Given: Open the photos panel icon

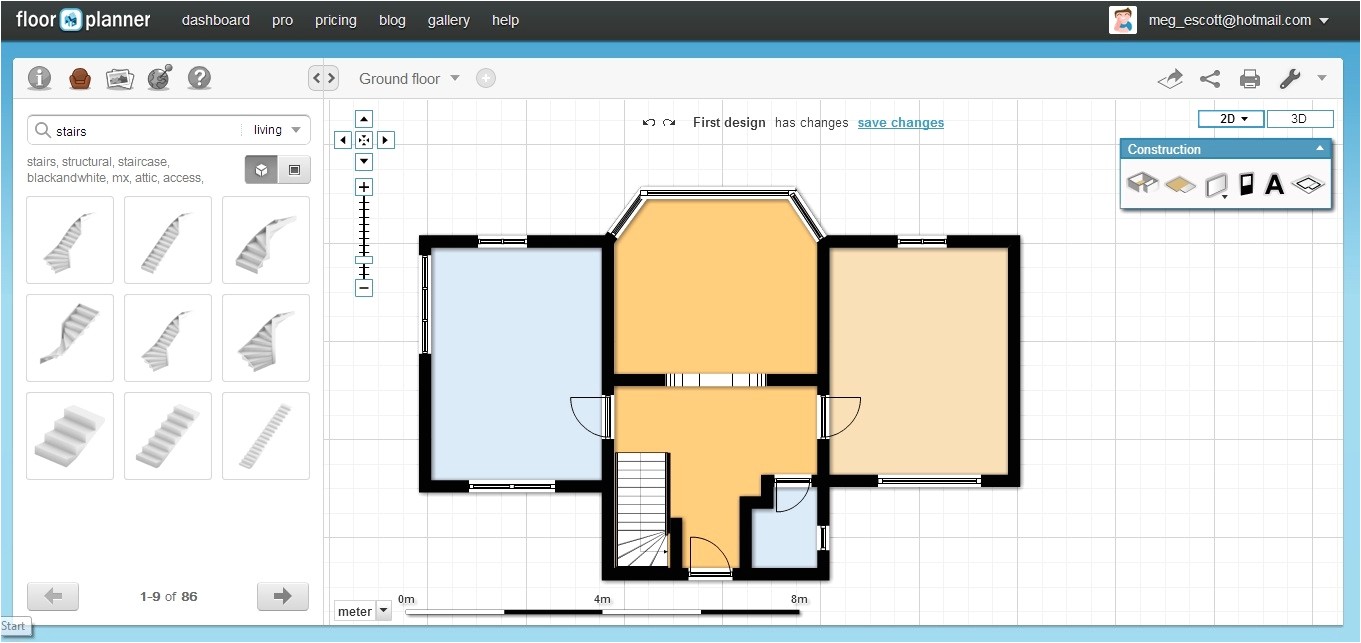Looking at the screenshot, I should pos(120,78).
